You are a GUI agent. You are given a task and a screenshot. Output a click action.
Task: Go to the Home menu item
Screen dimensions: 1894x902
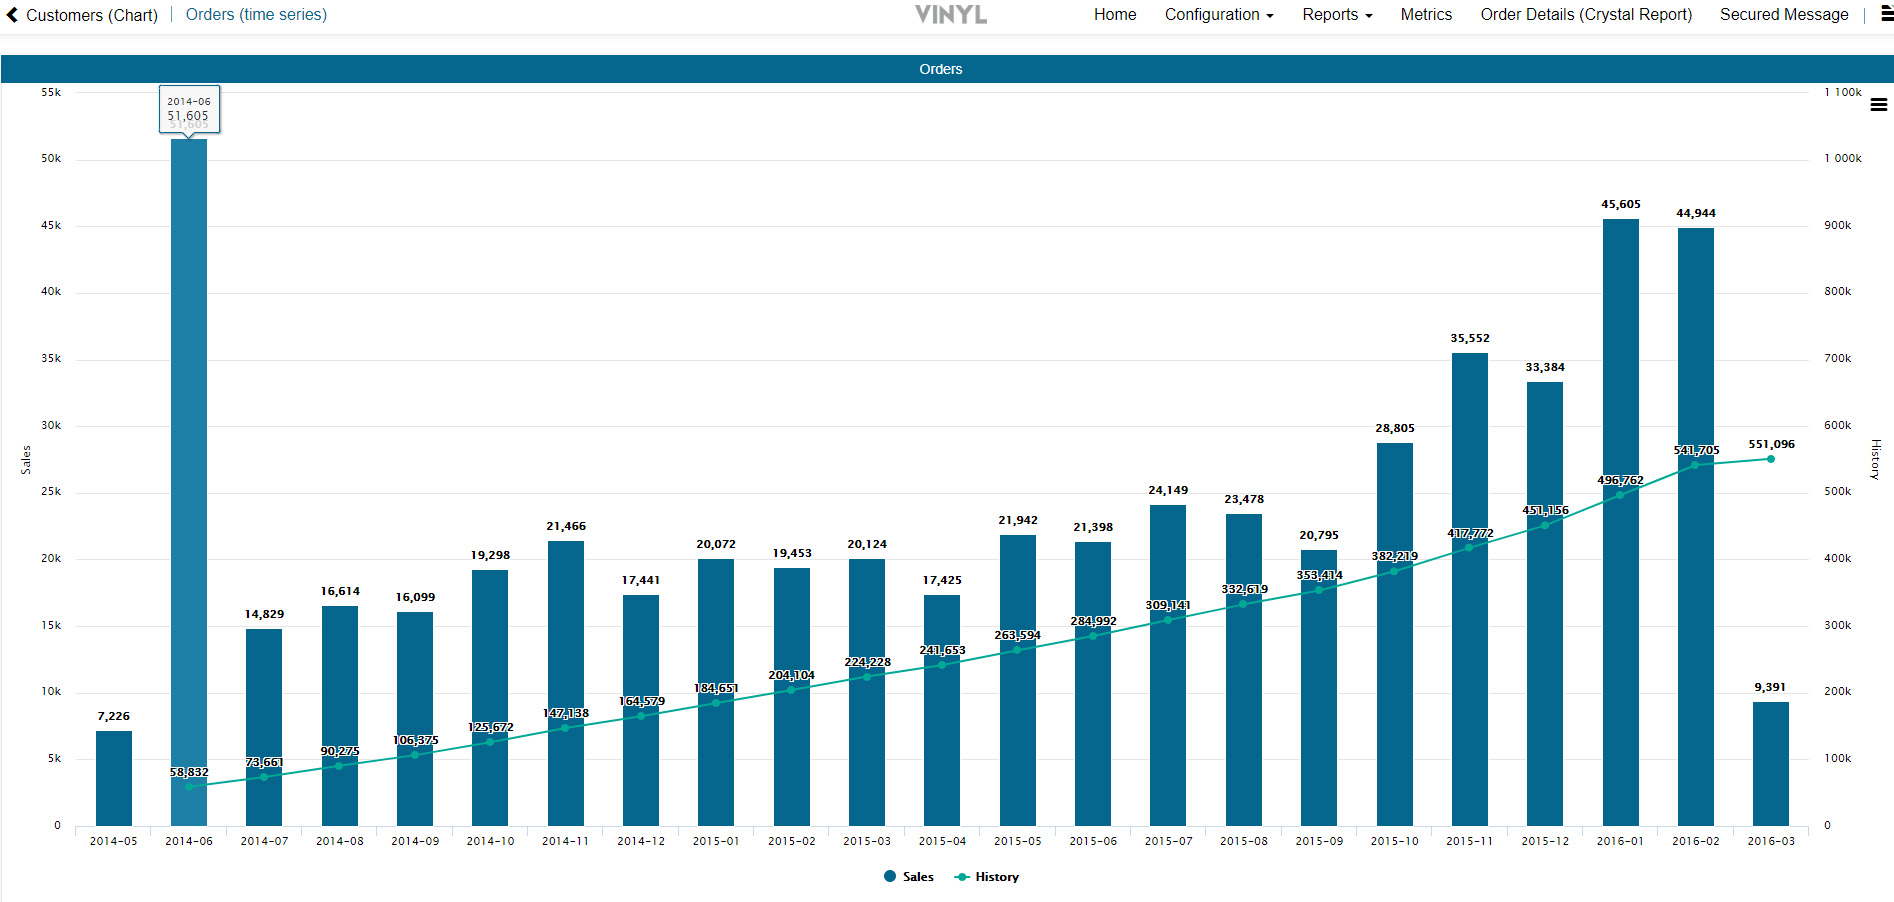point(1114,15)
